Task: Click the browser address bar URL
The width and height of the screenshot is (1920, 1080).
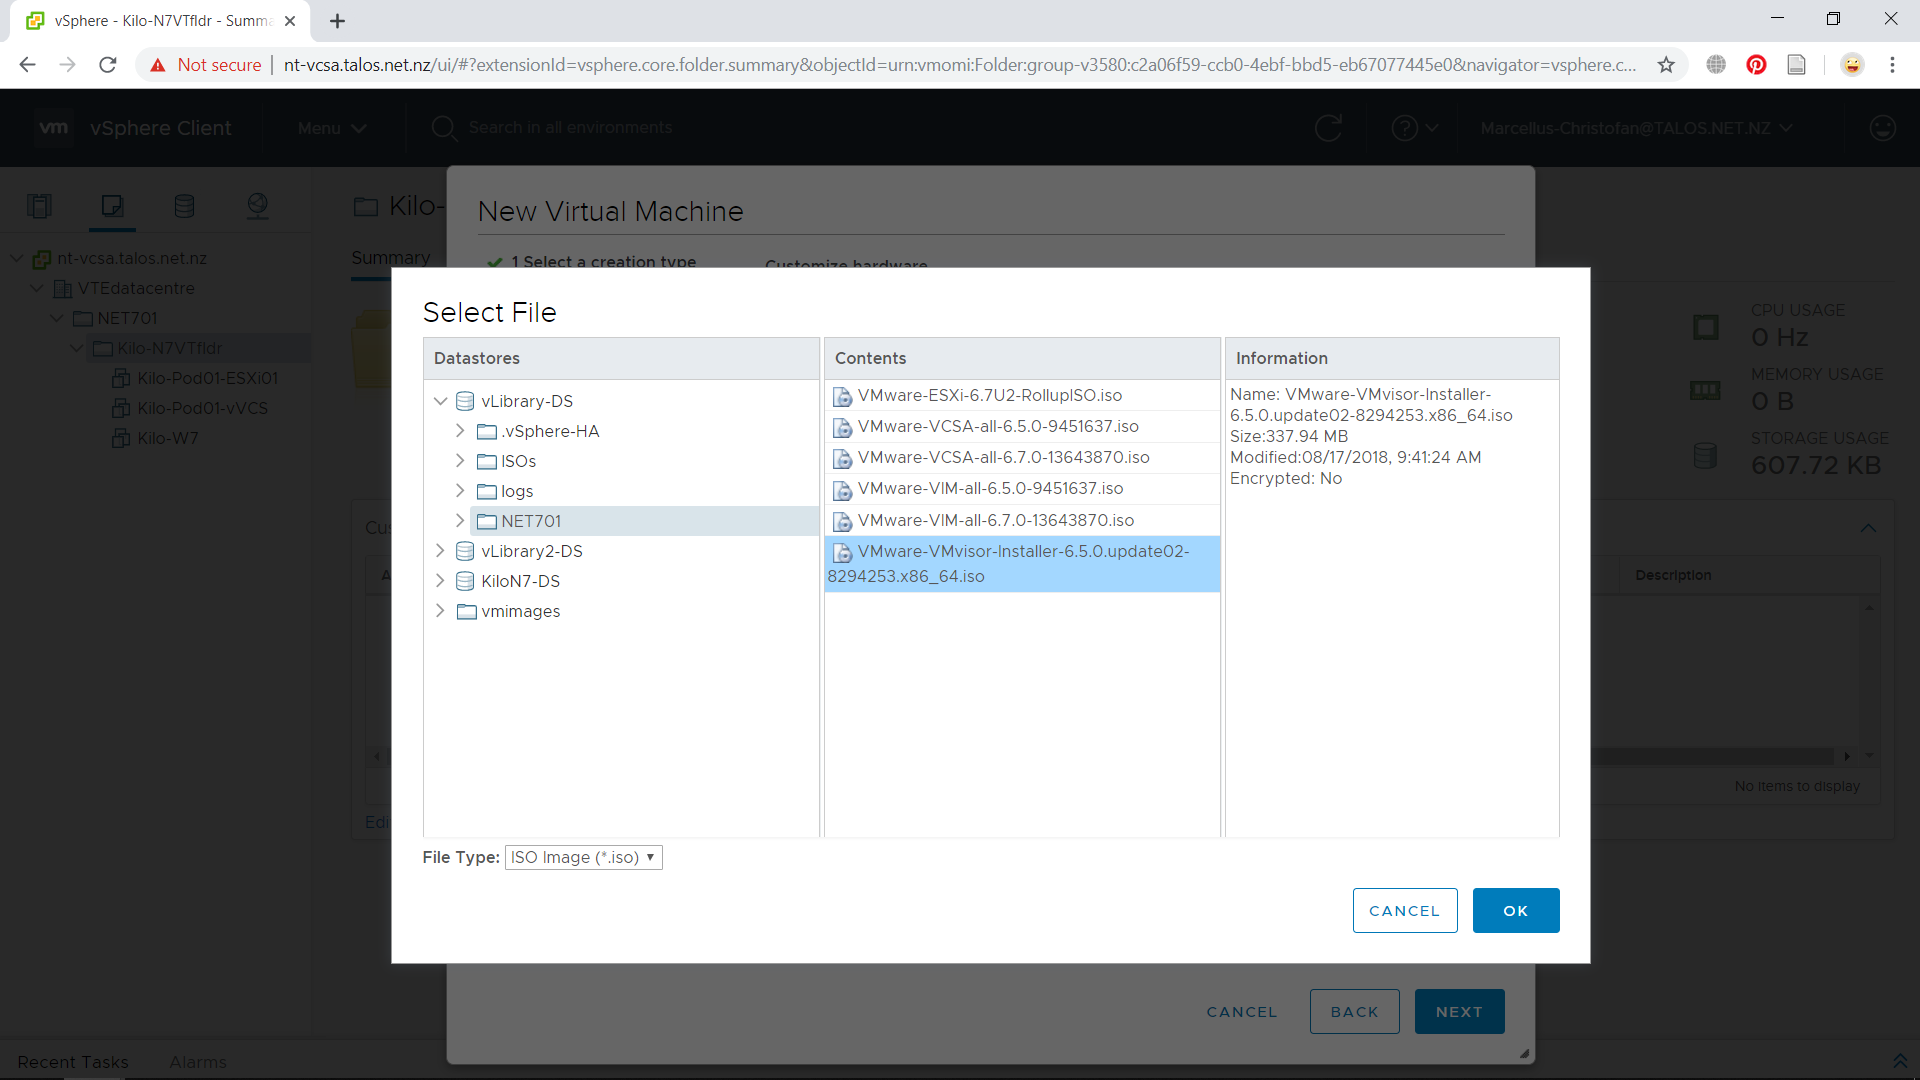Action: point(958,65)
